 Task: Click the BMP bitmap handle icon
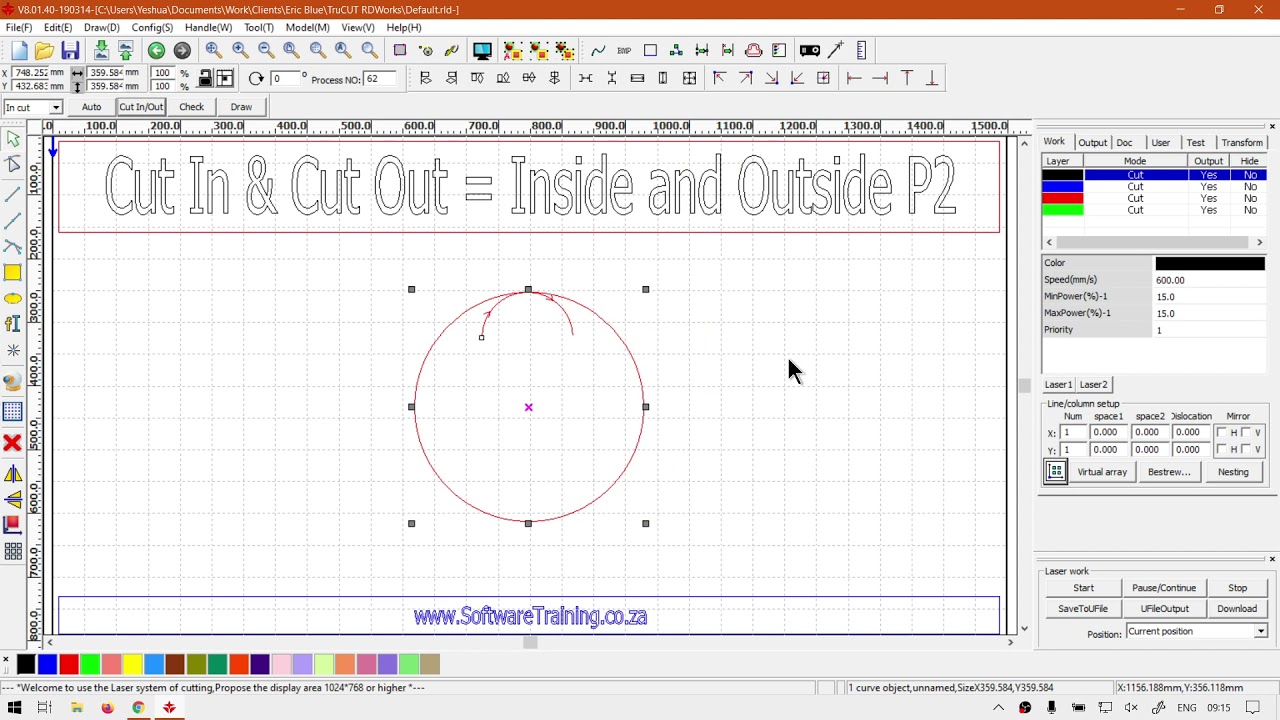pos(624,51)
